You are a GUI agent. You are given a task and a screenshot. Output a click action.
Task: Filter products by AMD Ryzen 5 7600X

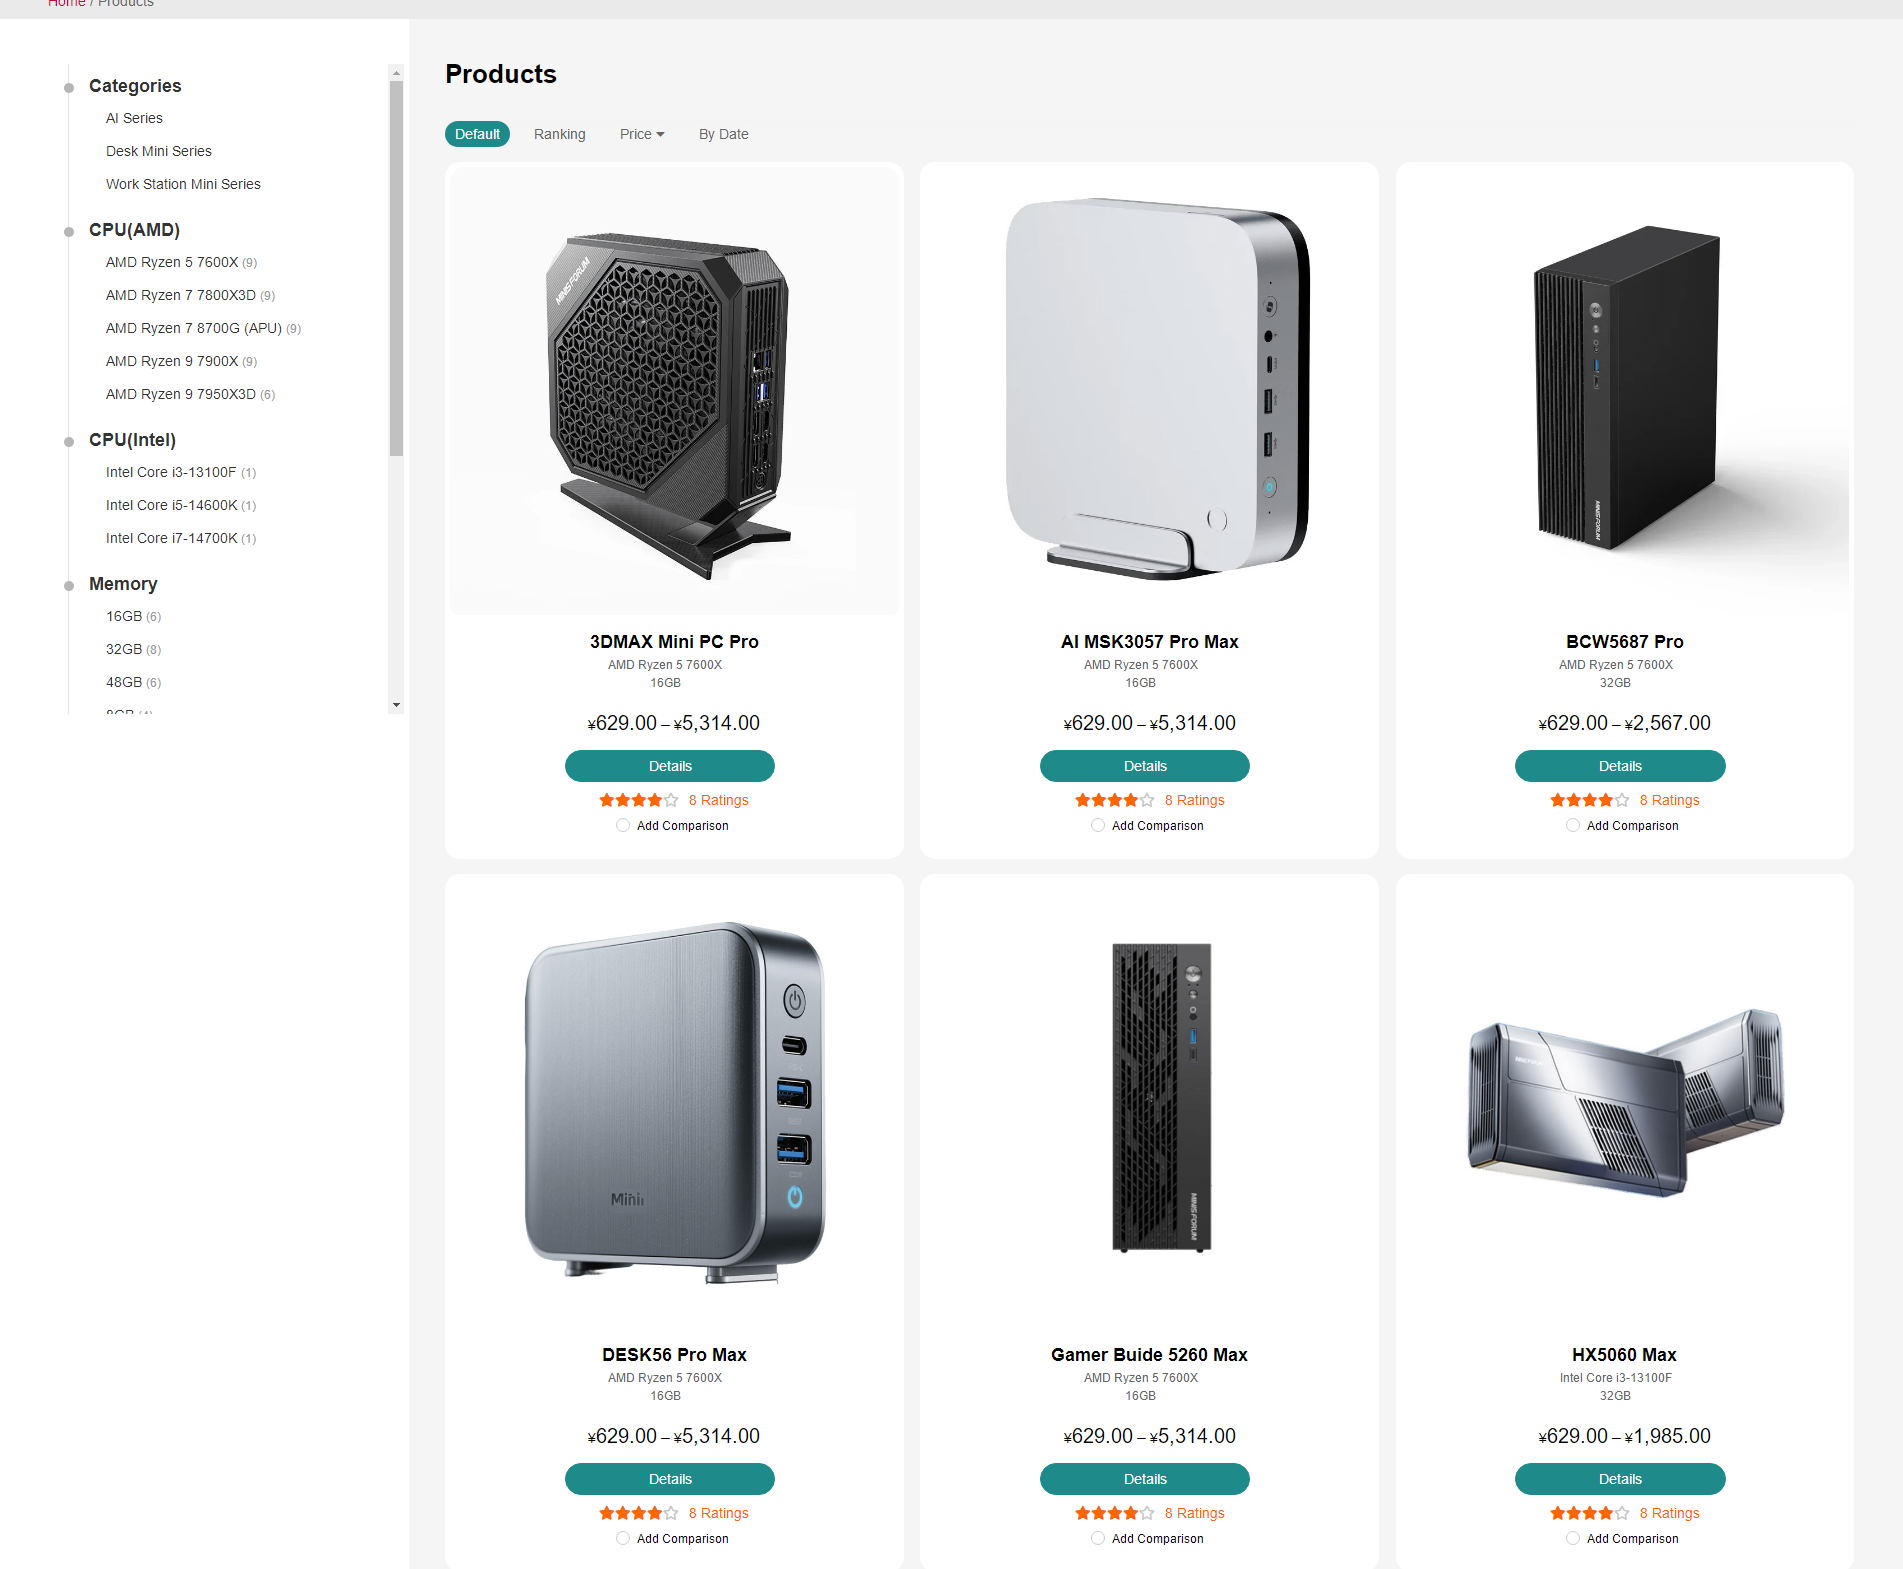(170, 262)
